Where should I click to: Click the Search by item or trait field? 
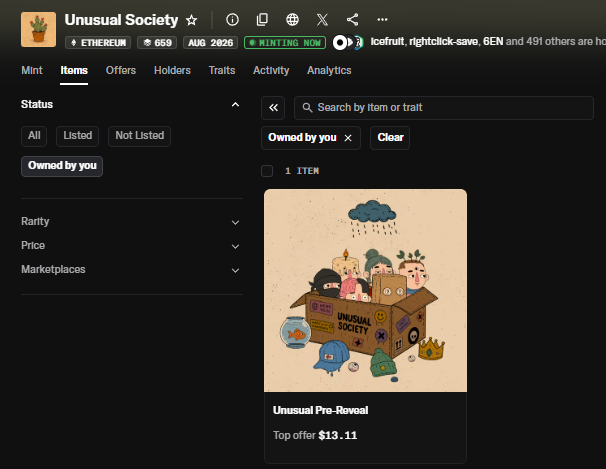pyautogui.click(x=444, y=108)
